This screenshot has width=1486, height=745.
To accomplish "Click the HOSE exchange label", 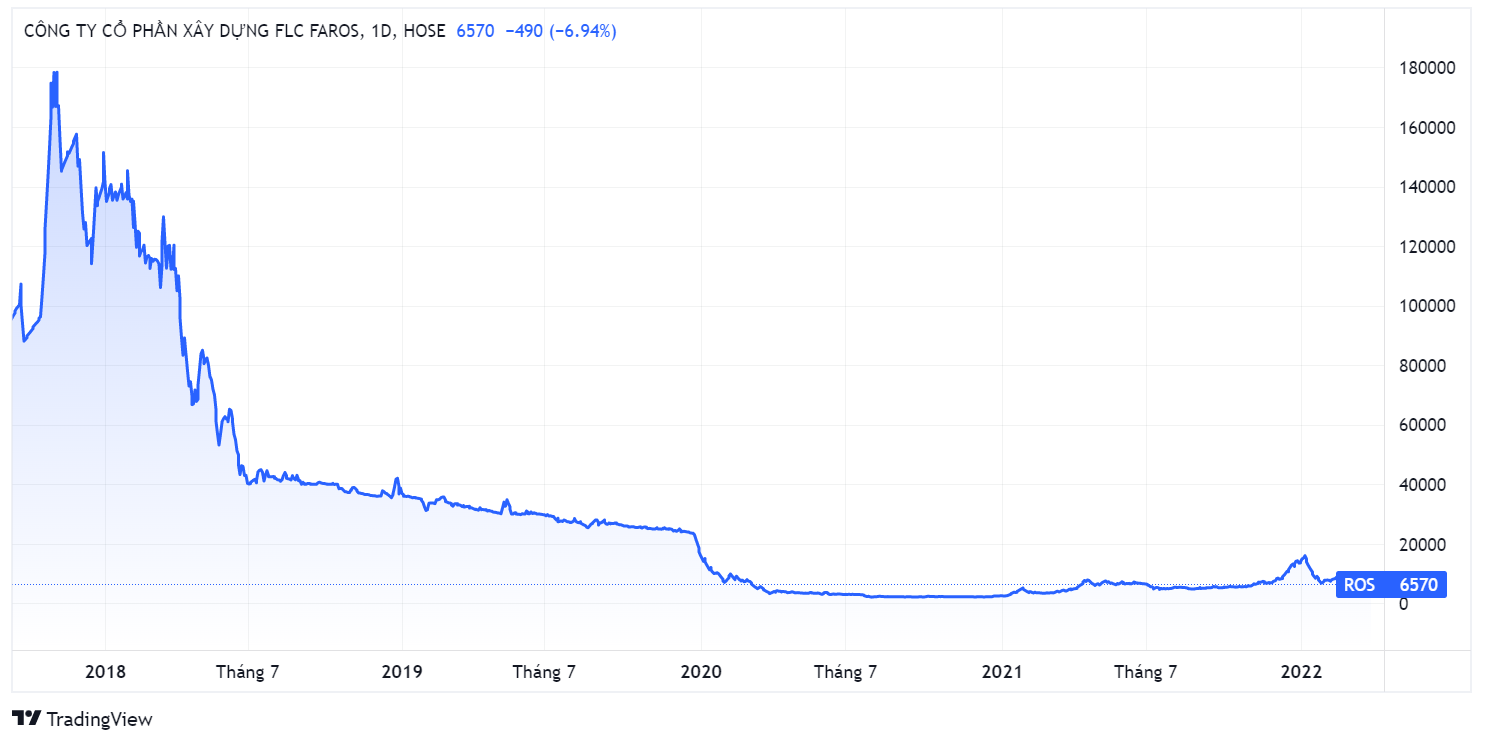I will [425, 31].
